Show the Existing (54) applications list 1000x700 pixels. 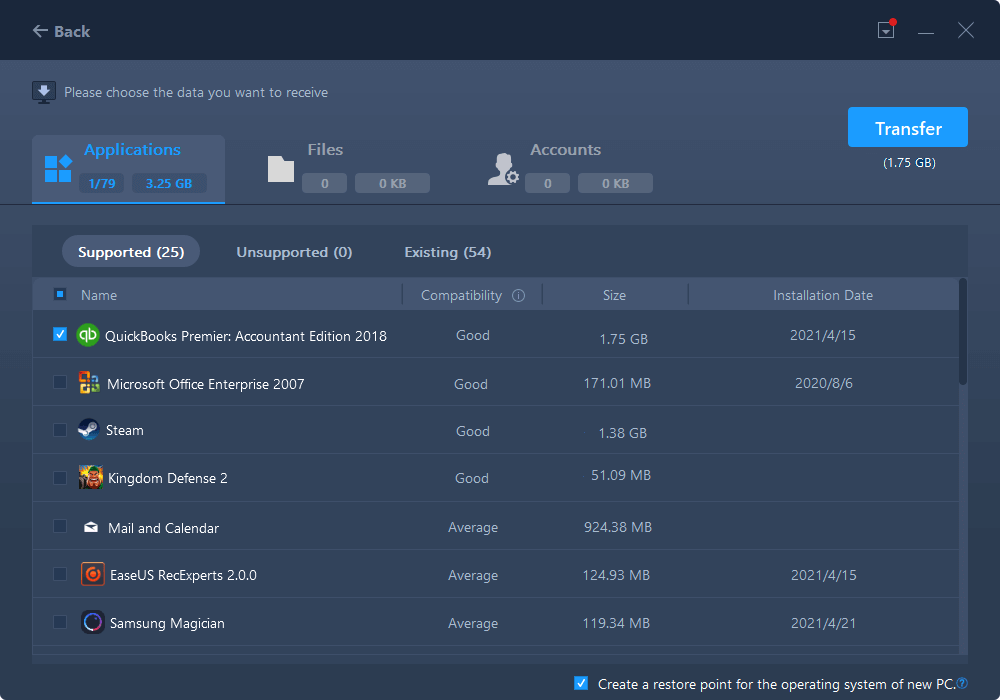447,252
